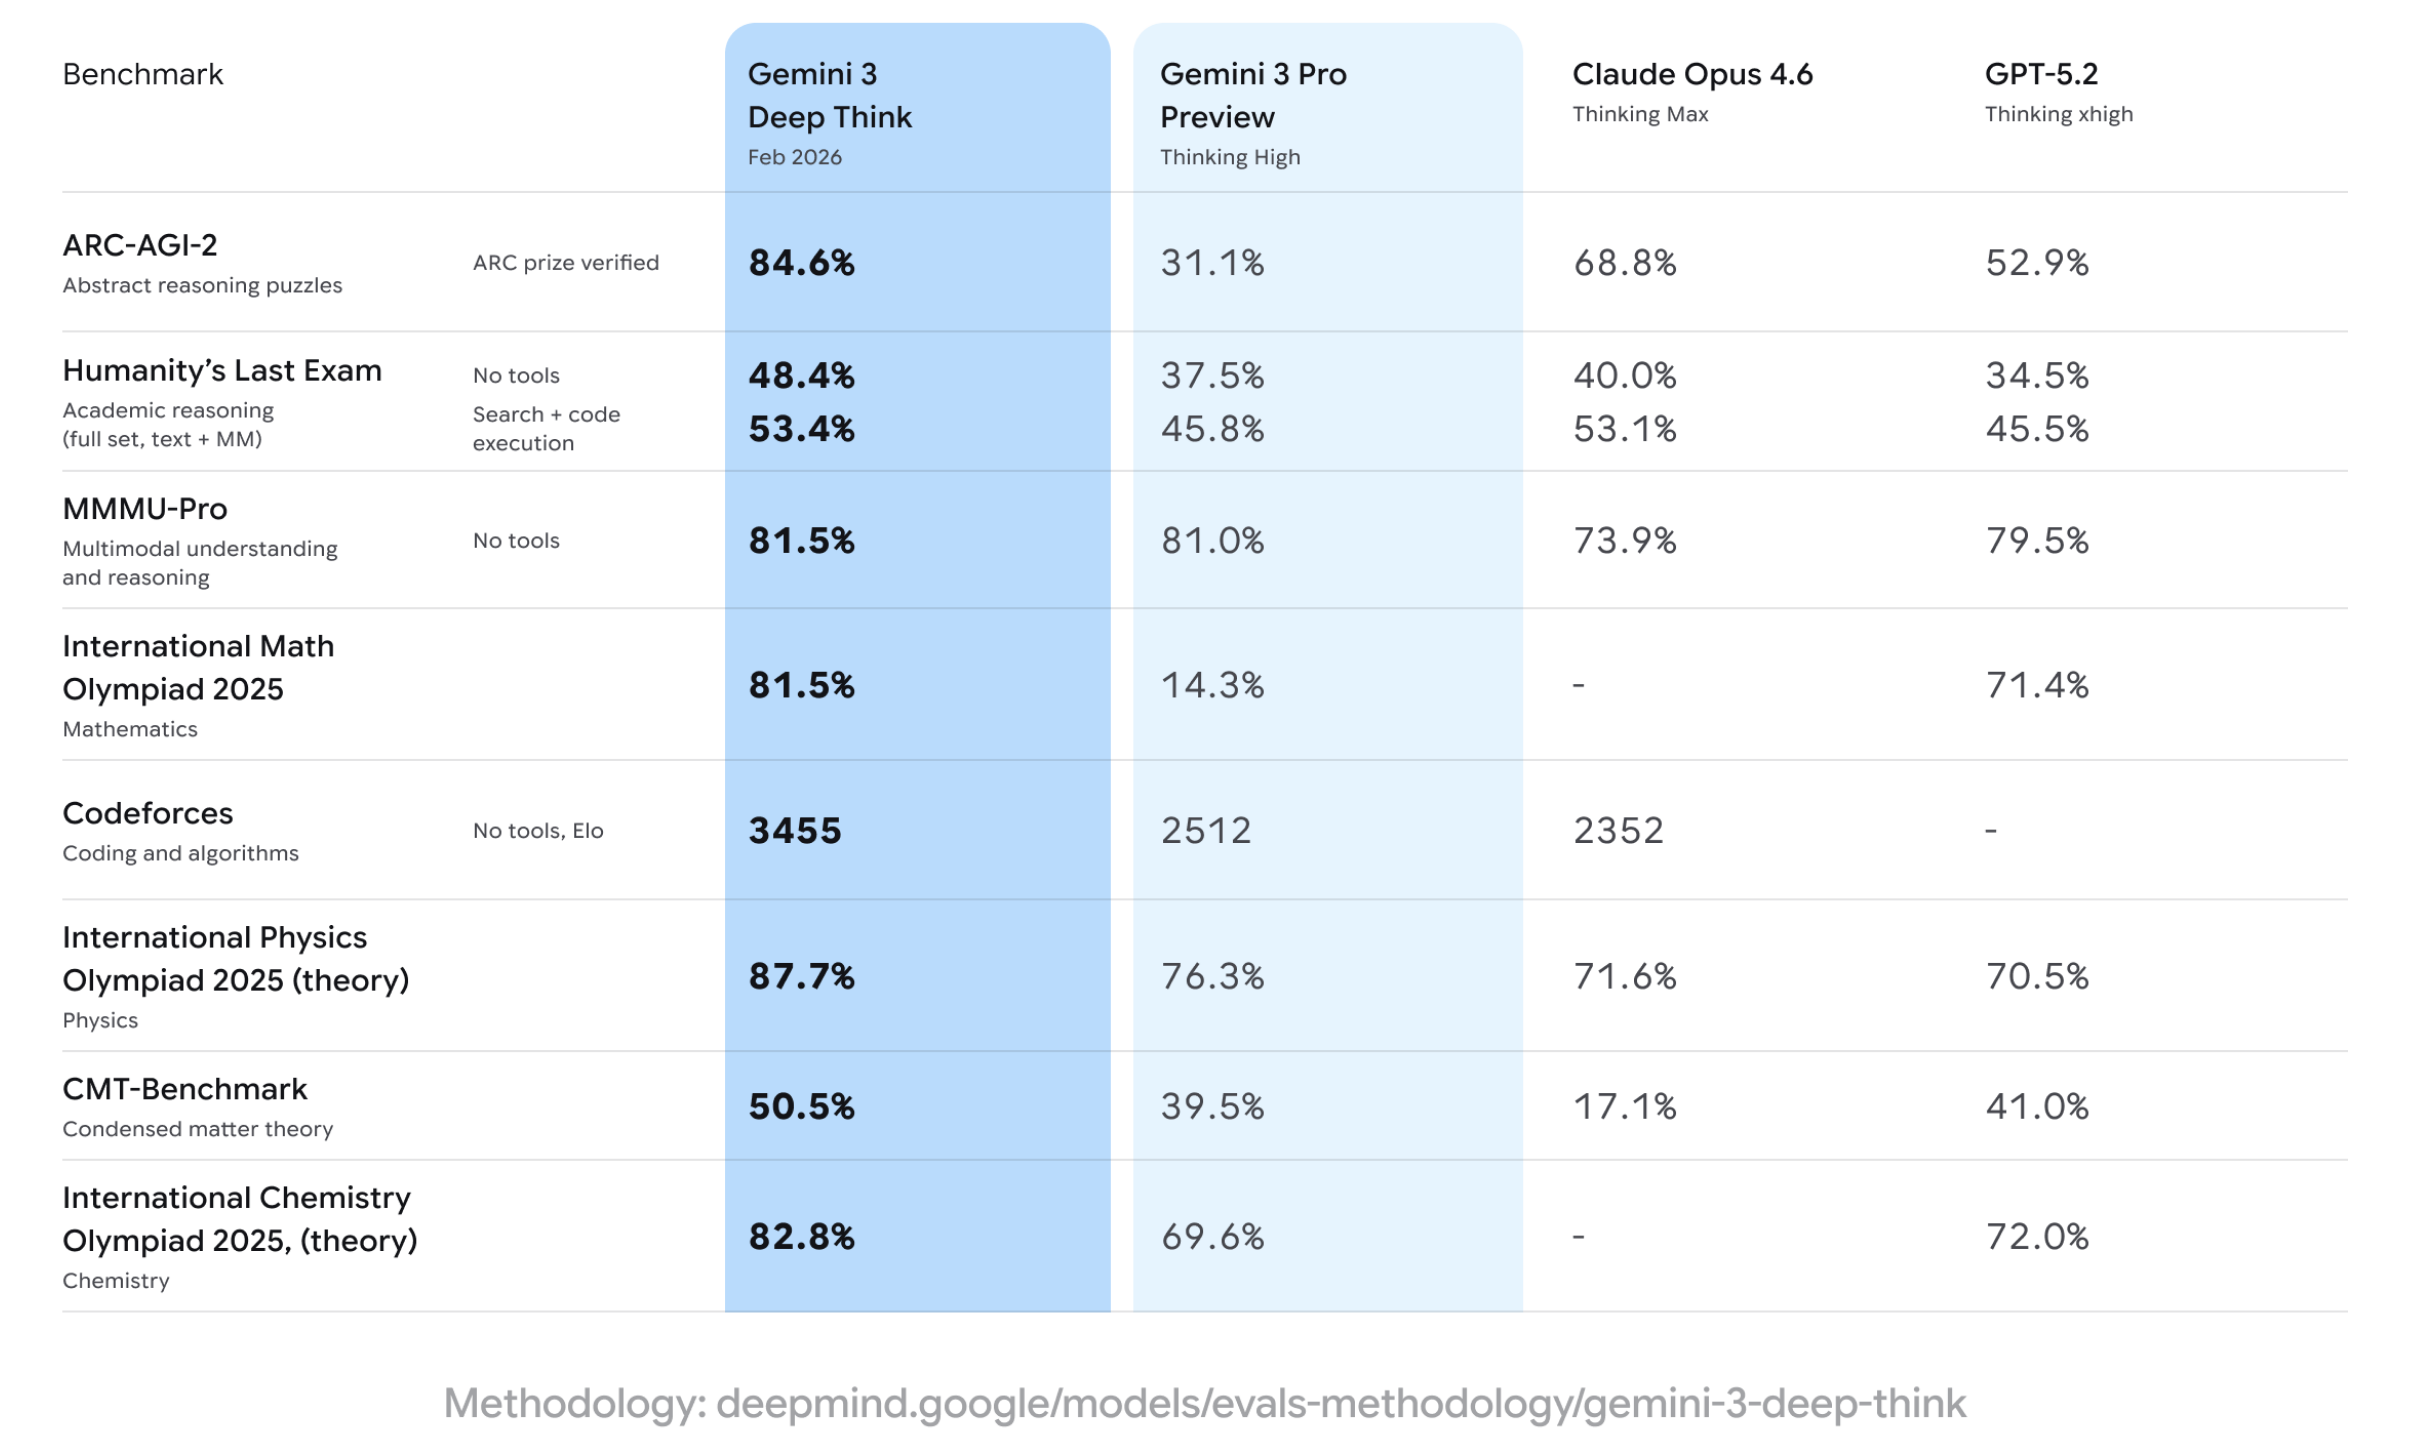Click the Claude Opus 4.6 column header
This screenshot has height=1456, width=2426.
pos(1691,74)
